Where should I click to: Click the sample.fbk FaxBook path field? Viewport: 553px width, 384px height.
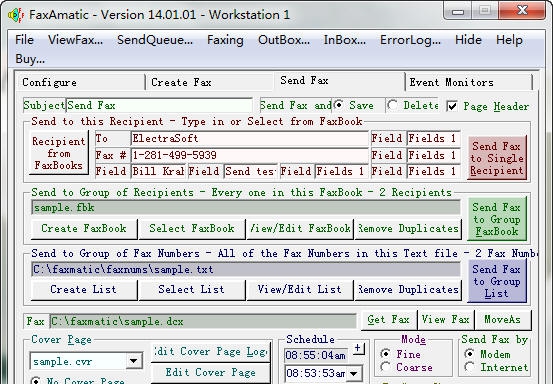[246, 207]
